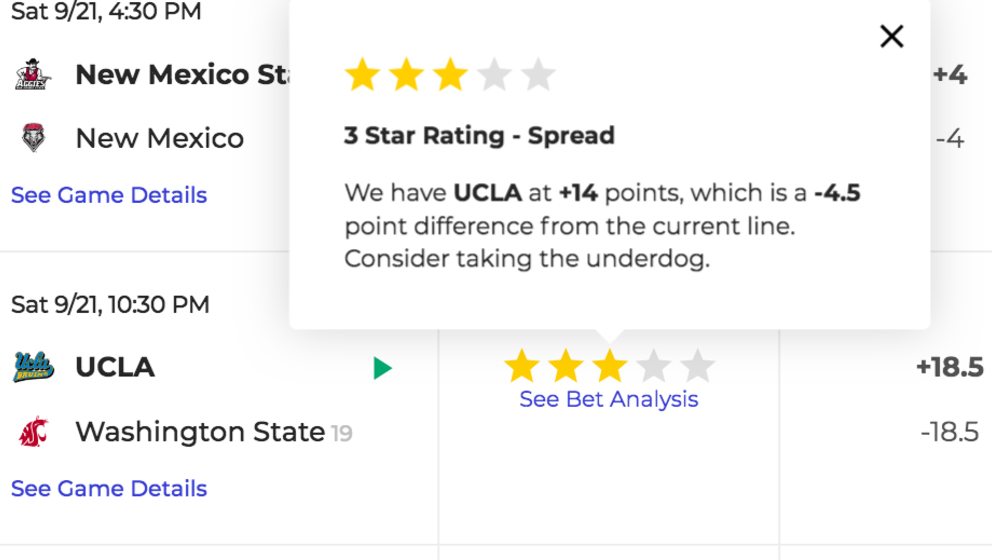The height and width of the screenshot is (560, 992).
Task: Click the Washington State Cougars logo
Action: tap(34, 432)
